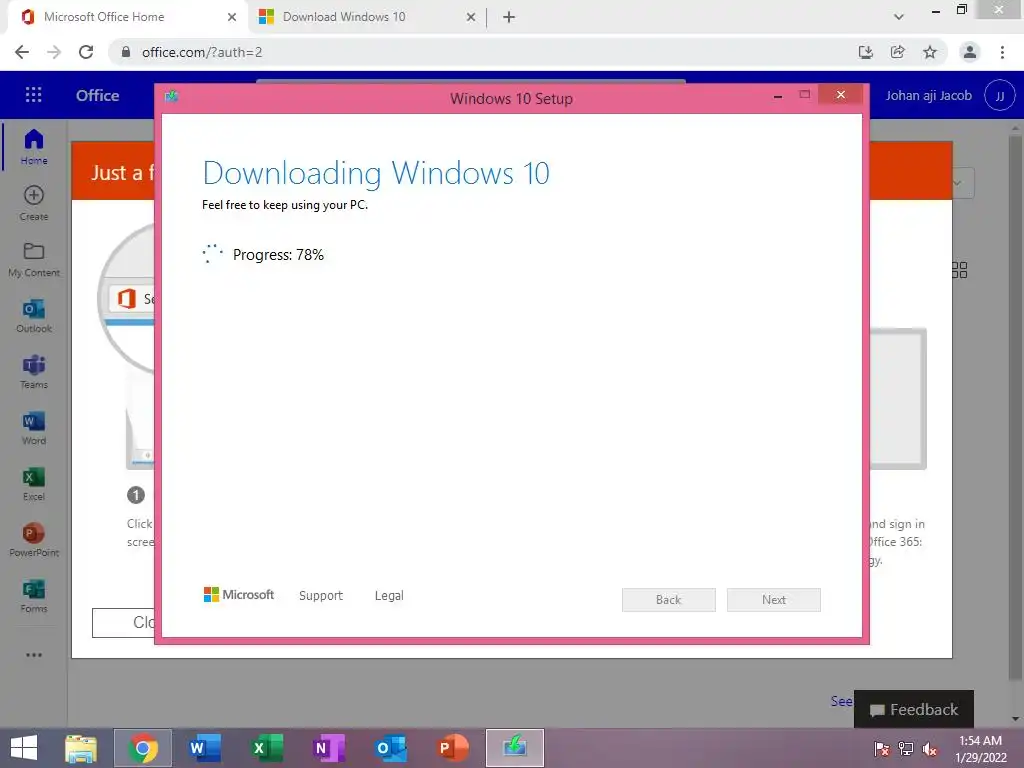
Task: Launch Teams from the Office sidebar
Action: click(34, 372)
